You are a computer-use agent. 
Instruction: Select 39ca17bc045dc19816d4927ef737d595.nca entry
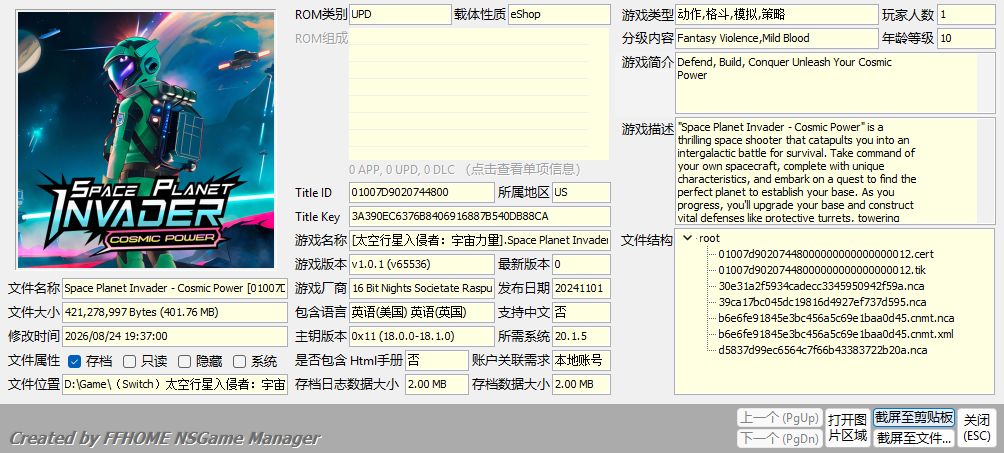(x=822, y=302)
